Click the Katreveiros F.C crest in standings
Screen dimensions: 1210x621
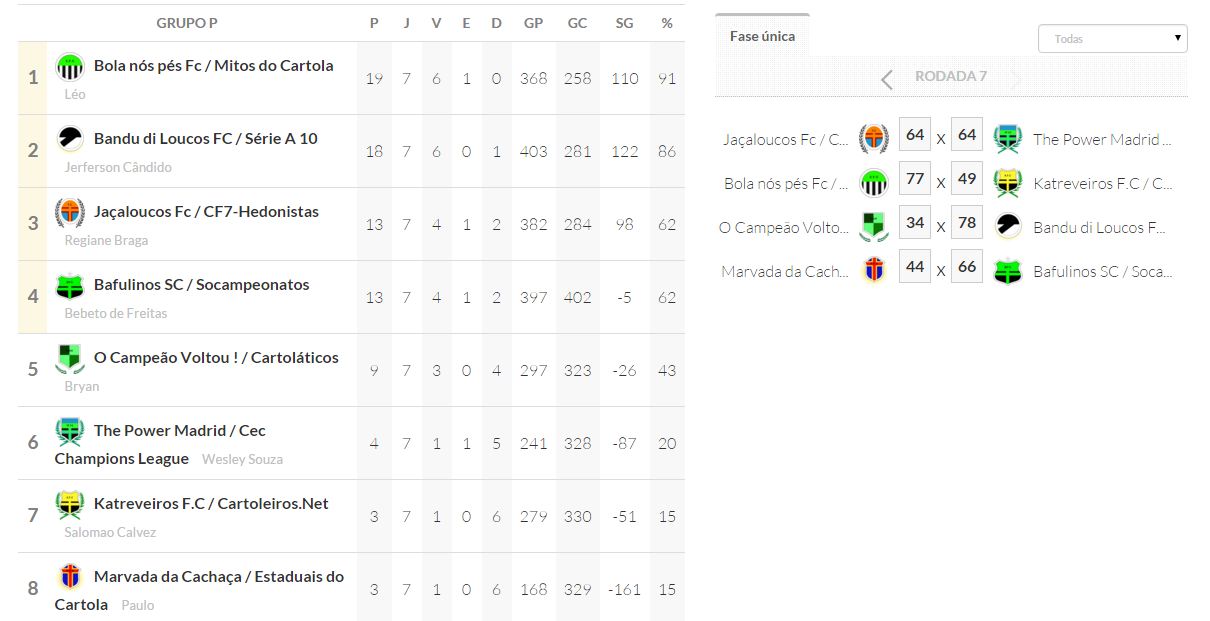pos(70,504)
